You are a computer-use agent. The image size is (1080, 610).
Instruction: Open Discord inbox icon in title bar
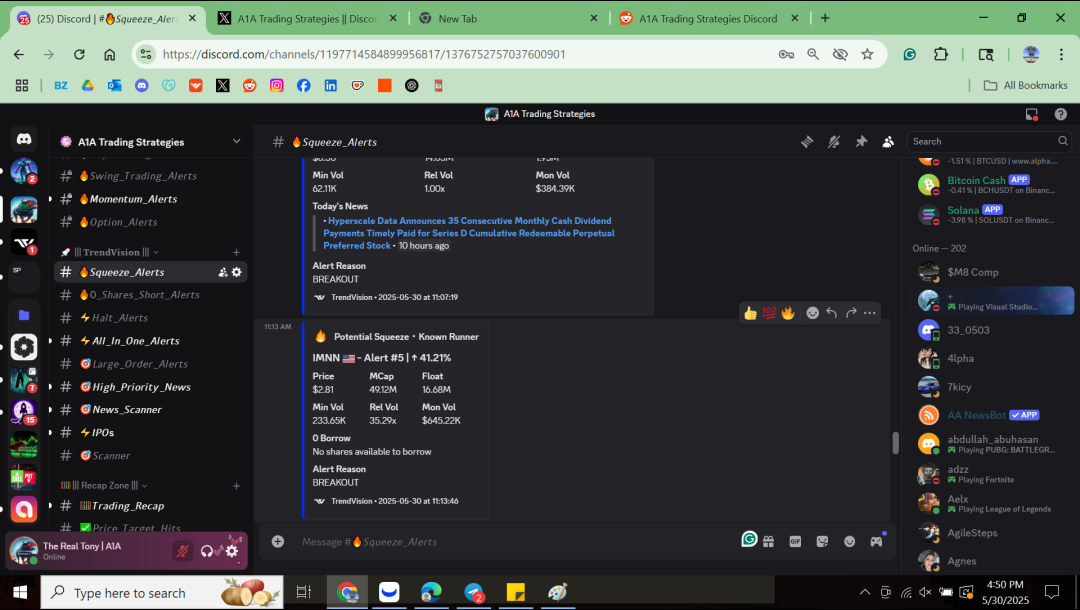click(1031, 114)
